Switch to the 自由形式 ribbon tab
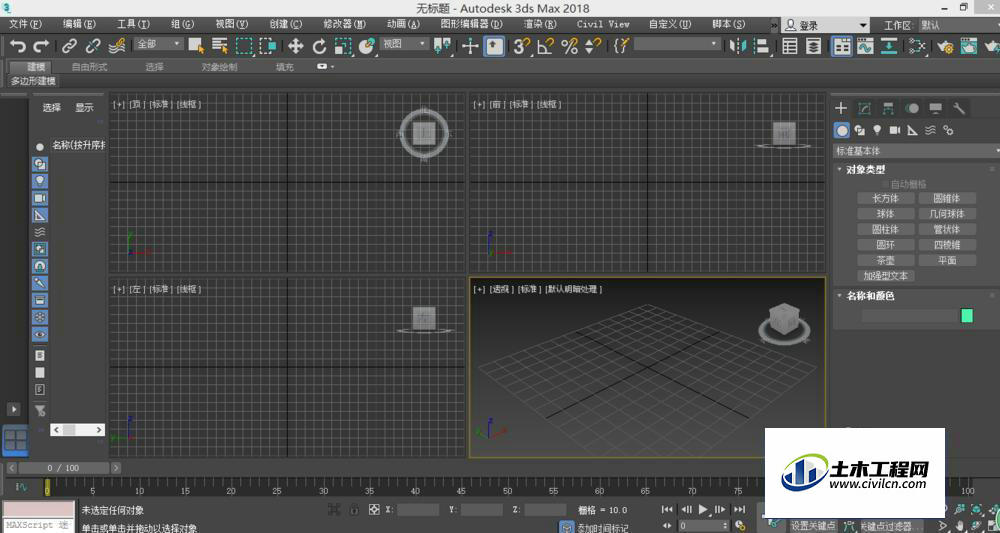The height and width of the screenshot is (533, 1000). 89,67
